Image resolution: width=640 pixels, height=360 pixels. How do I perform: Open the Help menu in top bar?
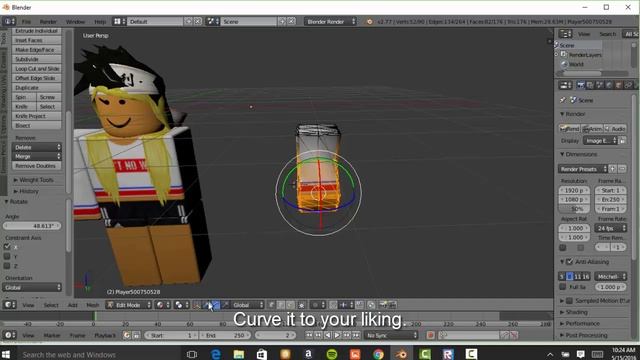point(100,21)
